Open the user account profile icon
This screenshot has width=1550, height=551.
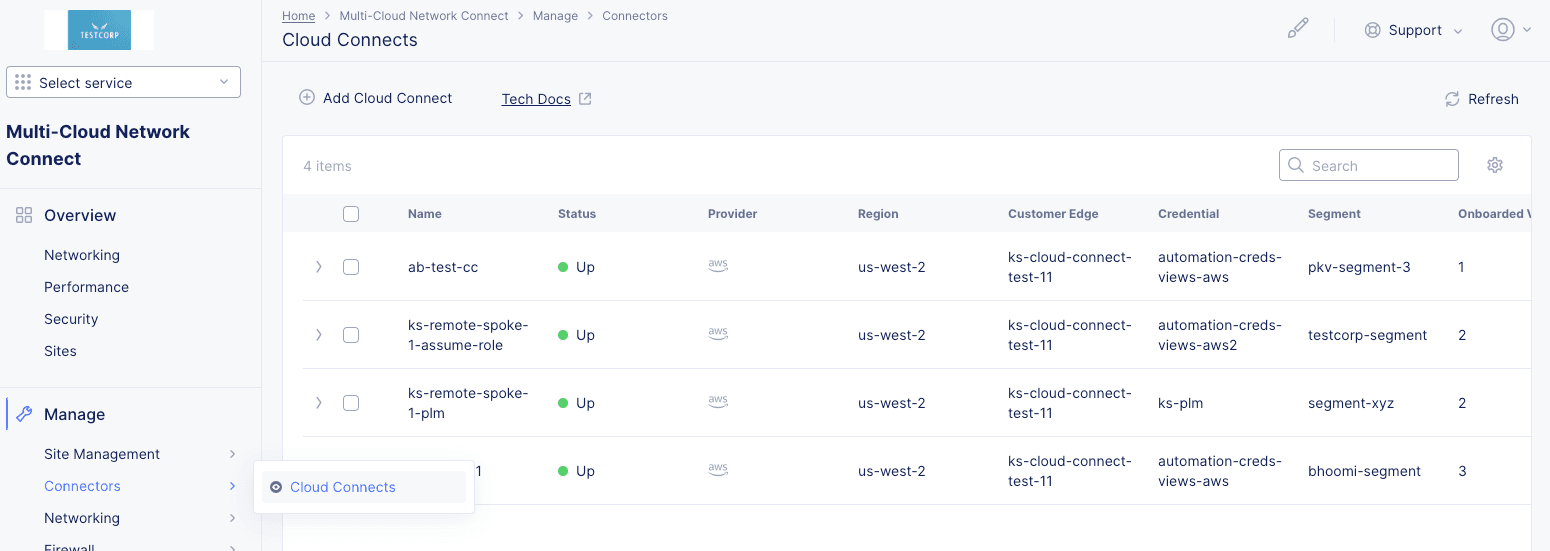(x=1502, y=30)
